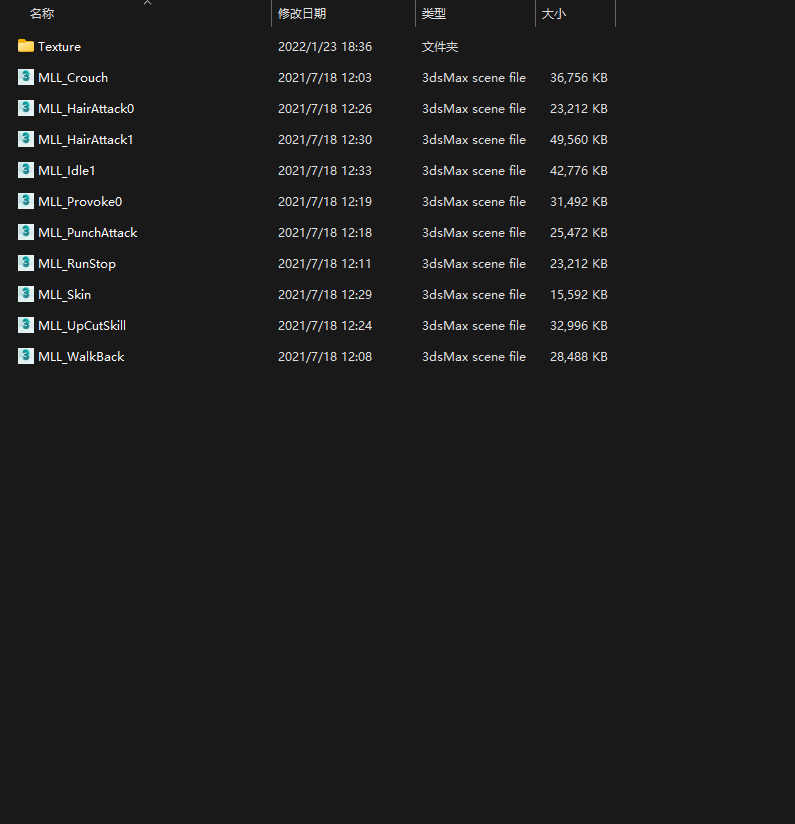The height and width of the screenshot is (824, 795).
Task: Sort files by 名称 column header
Action: (42, 14)
